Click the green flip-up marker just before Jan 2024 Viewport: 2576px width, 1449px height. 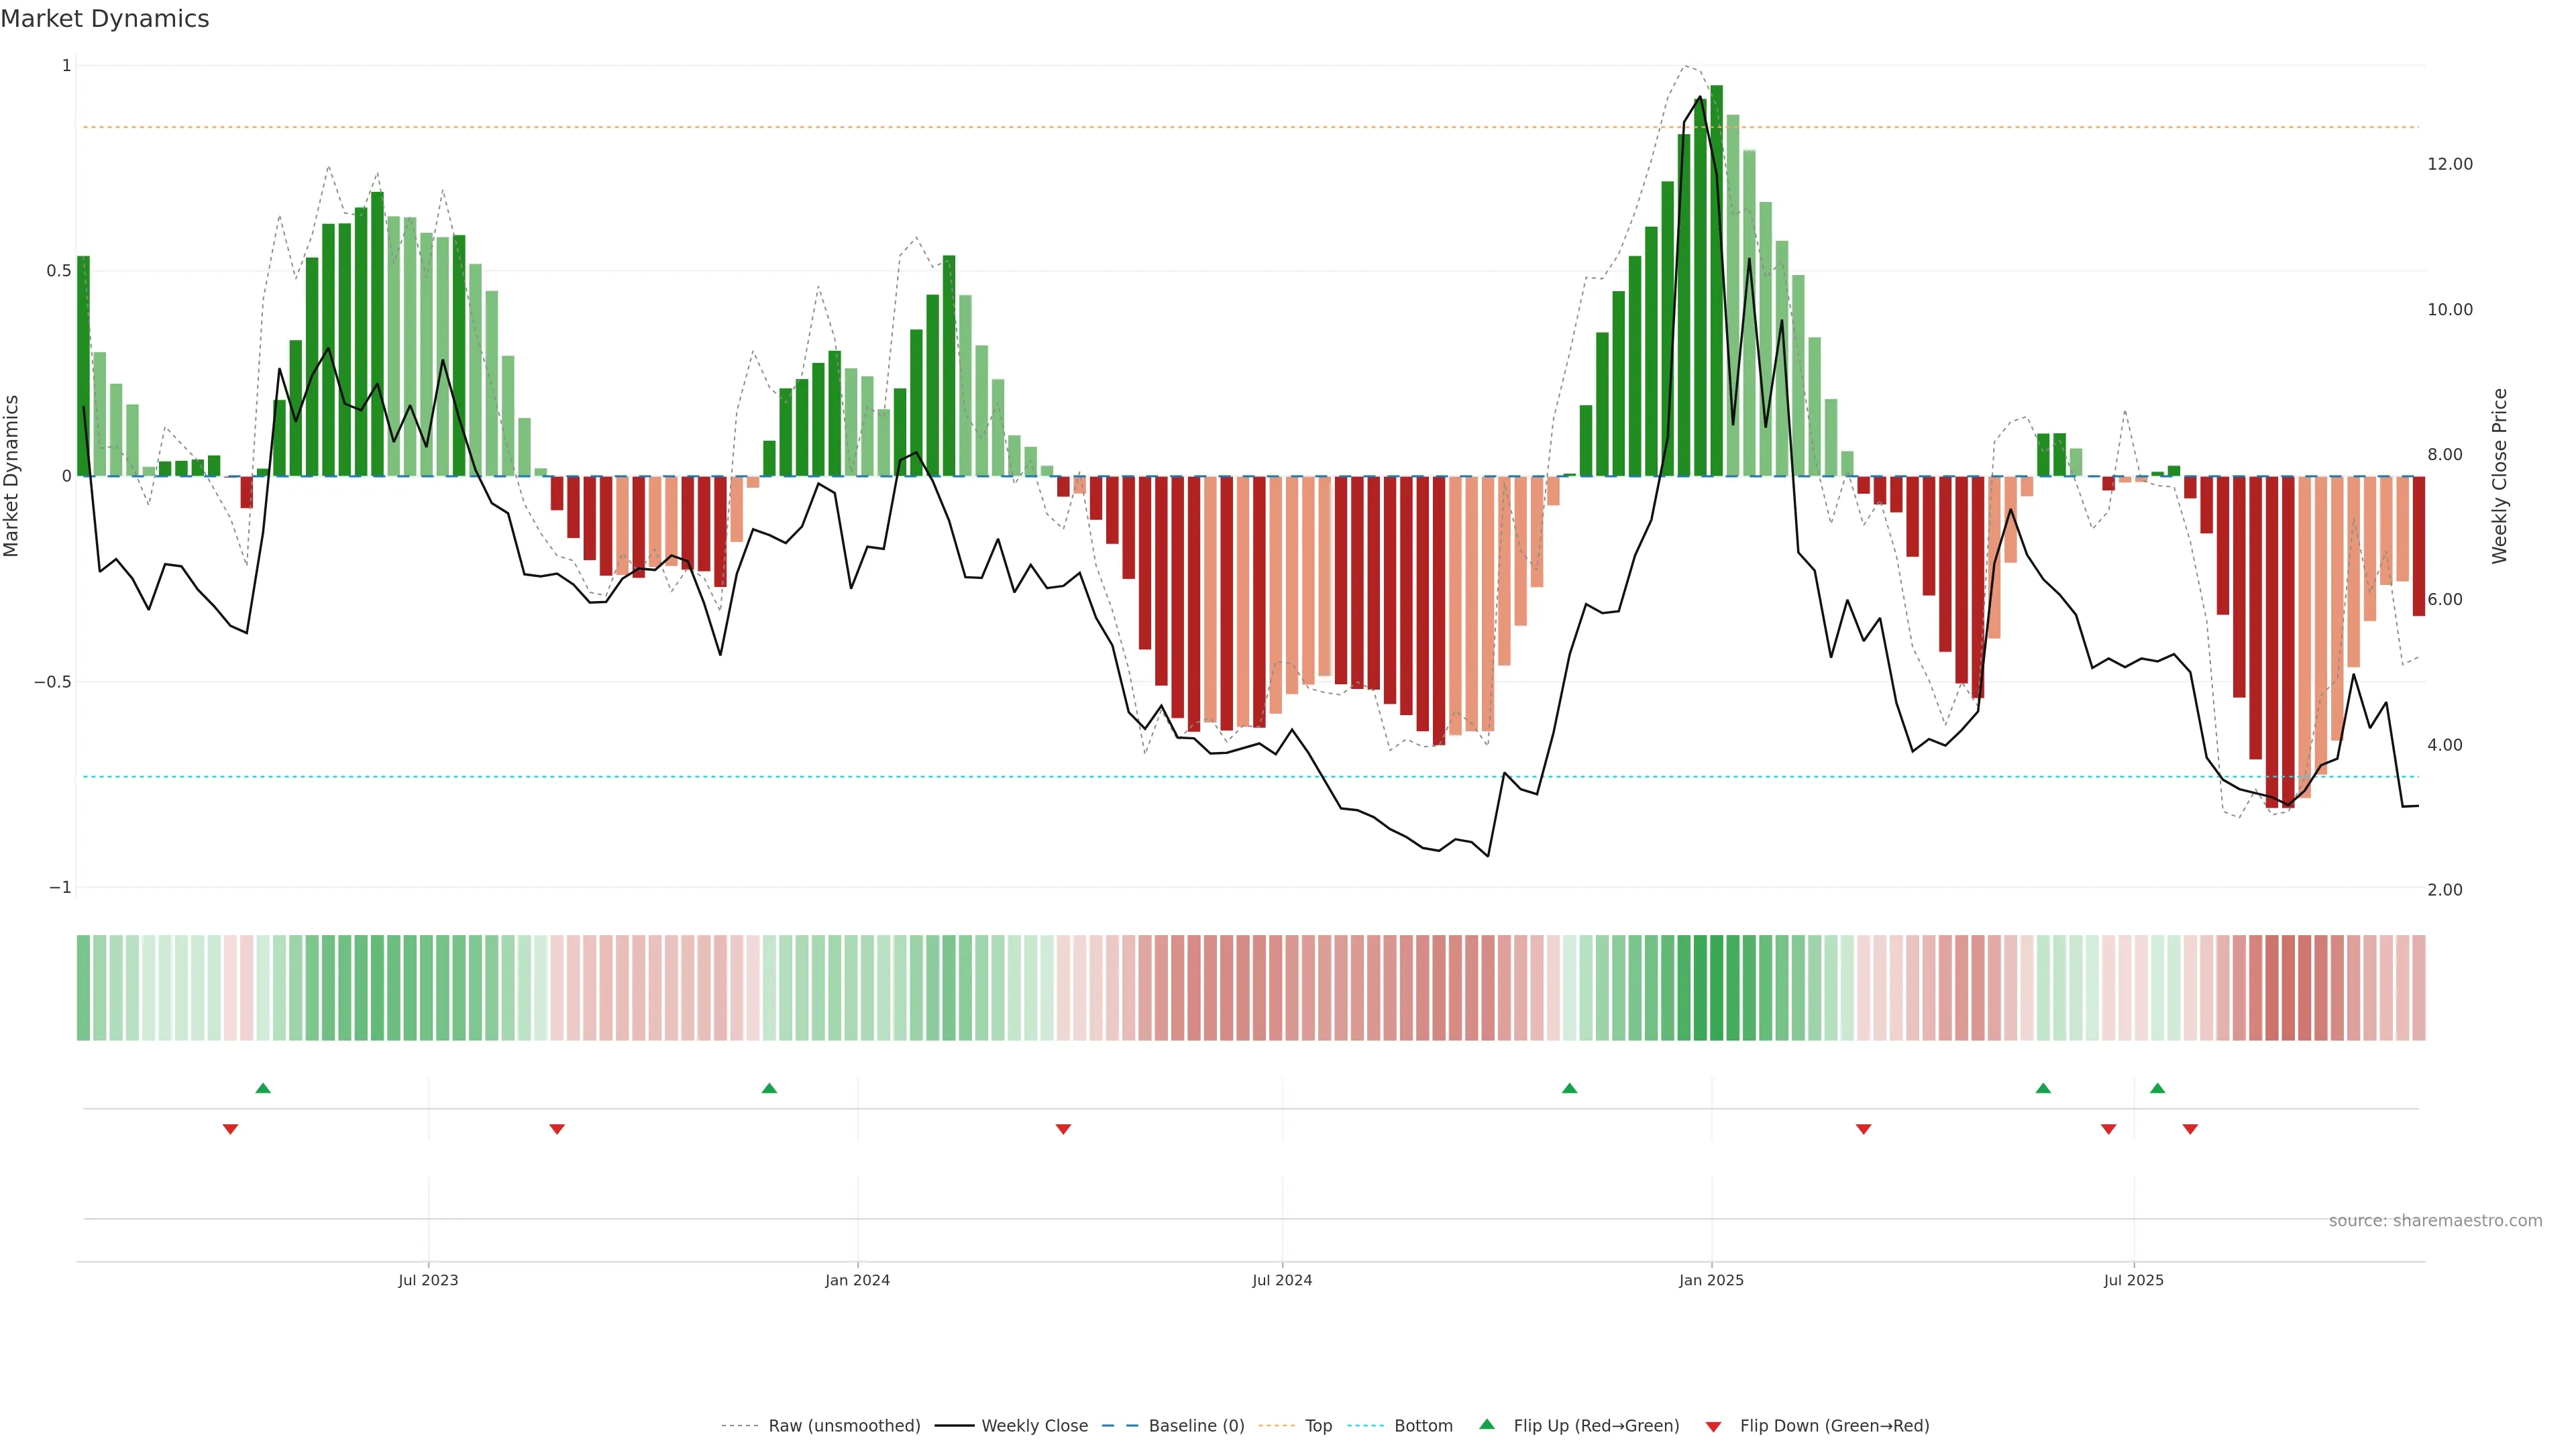click(x=769, y=1088)
